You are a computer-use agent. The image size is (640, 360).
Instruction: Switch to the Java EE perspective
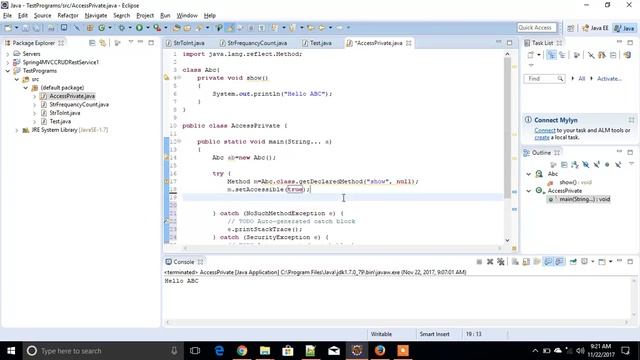click(595, 28)
